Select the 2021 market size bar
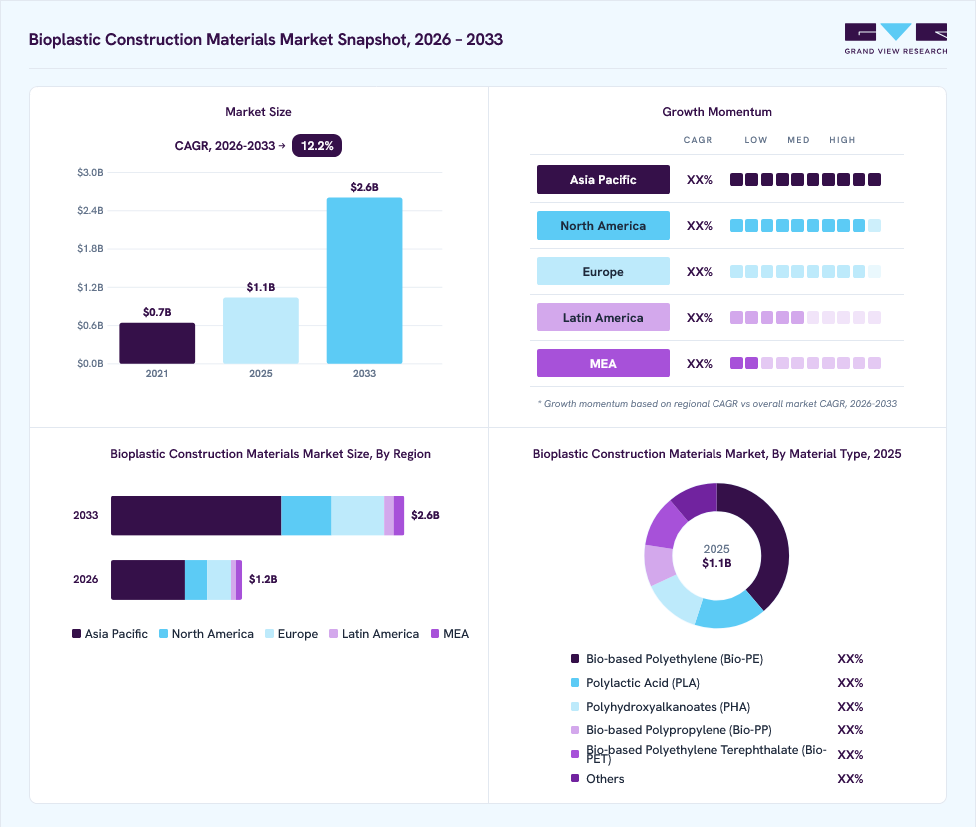This screenshot has width=976, height=828. 157,343
